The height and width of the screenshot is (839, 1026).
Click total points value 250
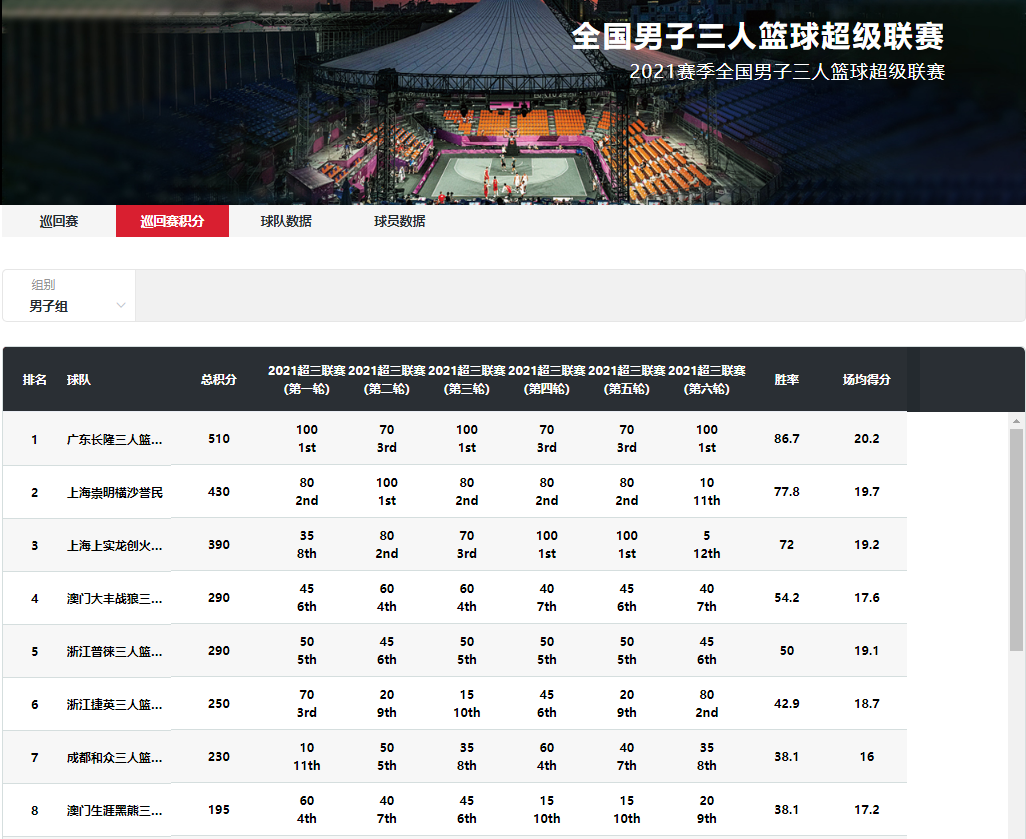click(219, 704)
